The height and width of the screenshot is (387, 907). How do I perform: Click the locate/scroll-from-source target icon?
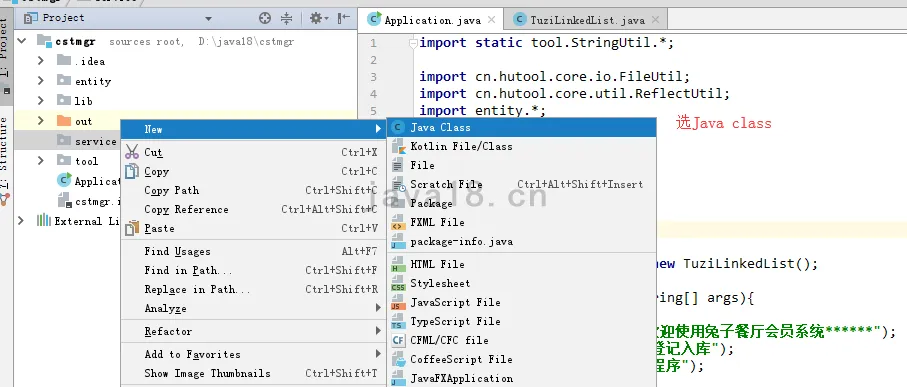tap(265, 19)
